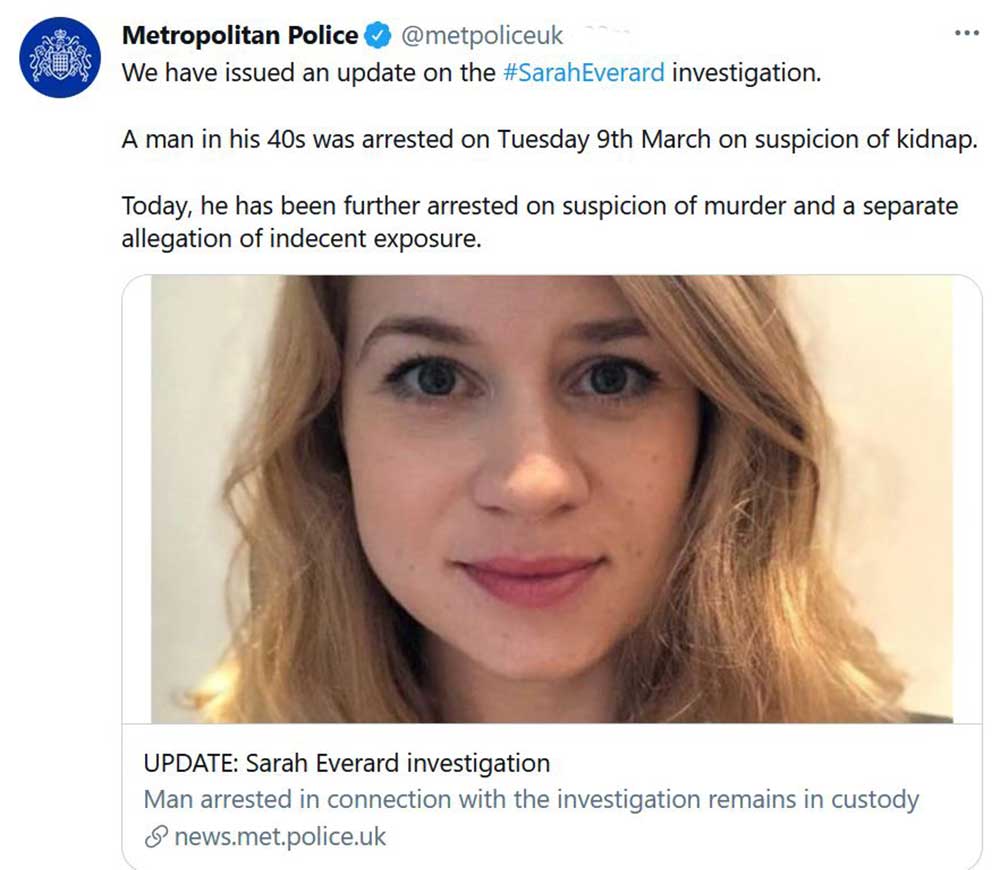Click the @metpoliceuk handle

pos(482,37)
